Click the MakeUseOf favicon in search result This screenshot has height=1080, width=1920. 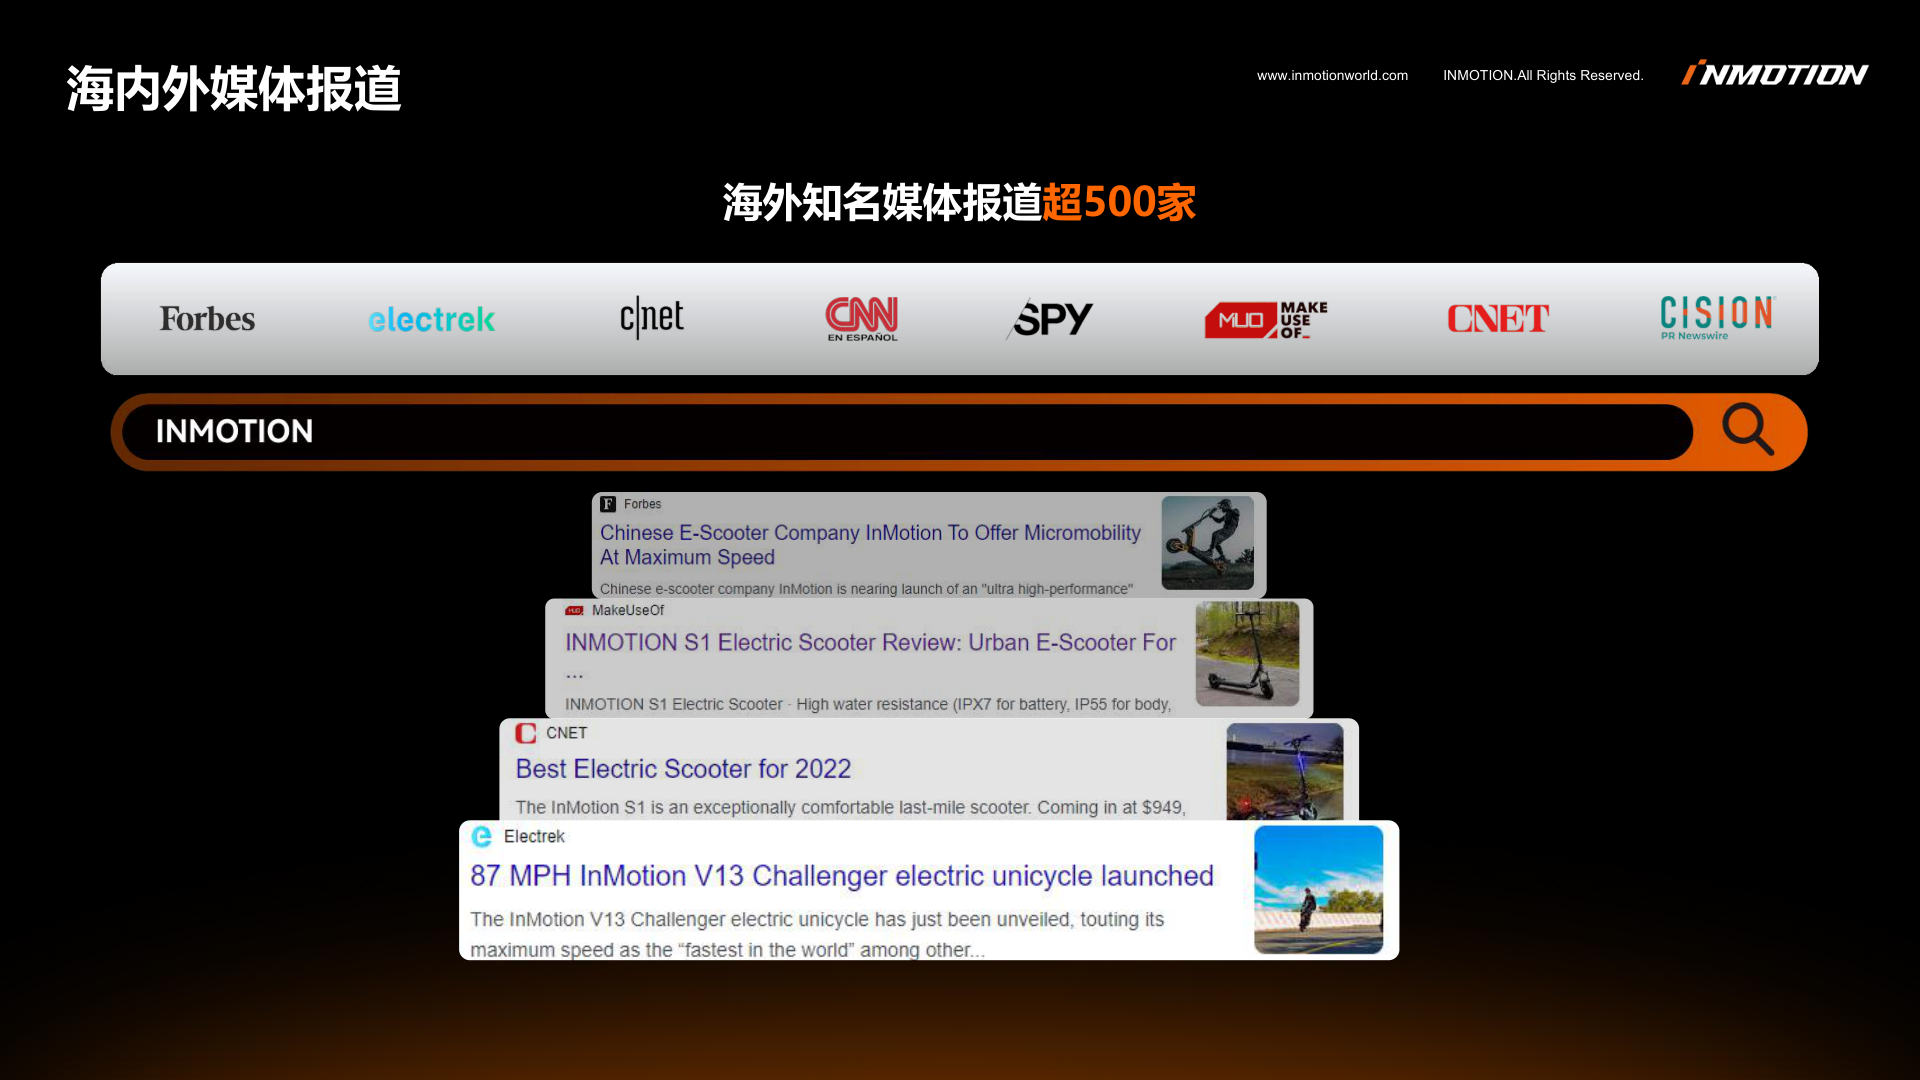[574, 610]
